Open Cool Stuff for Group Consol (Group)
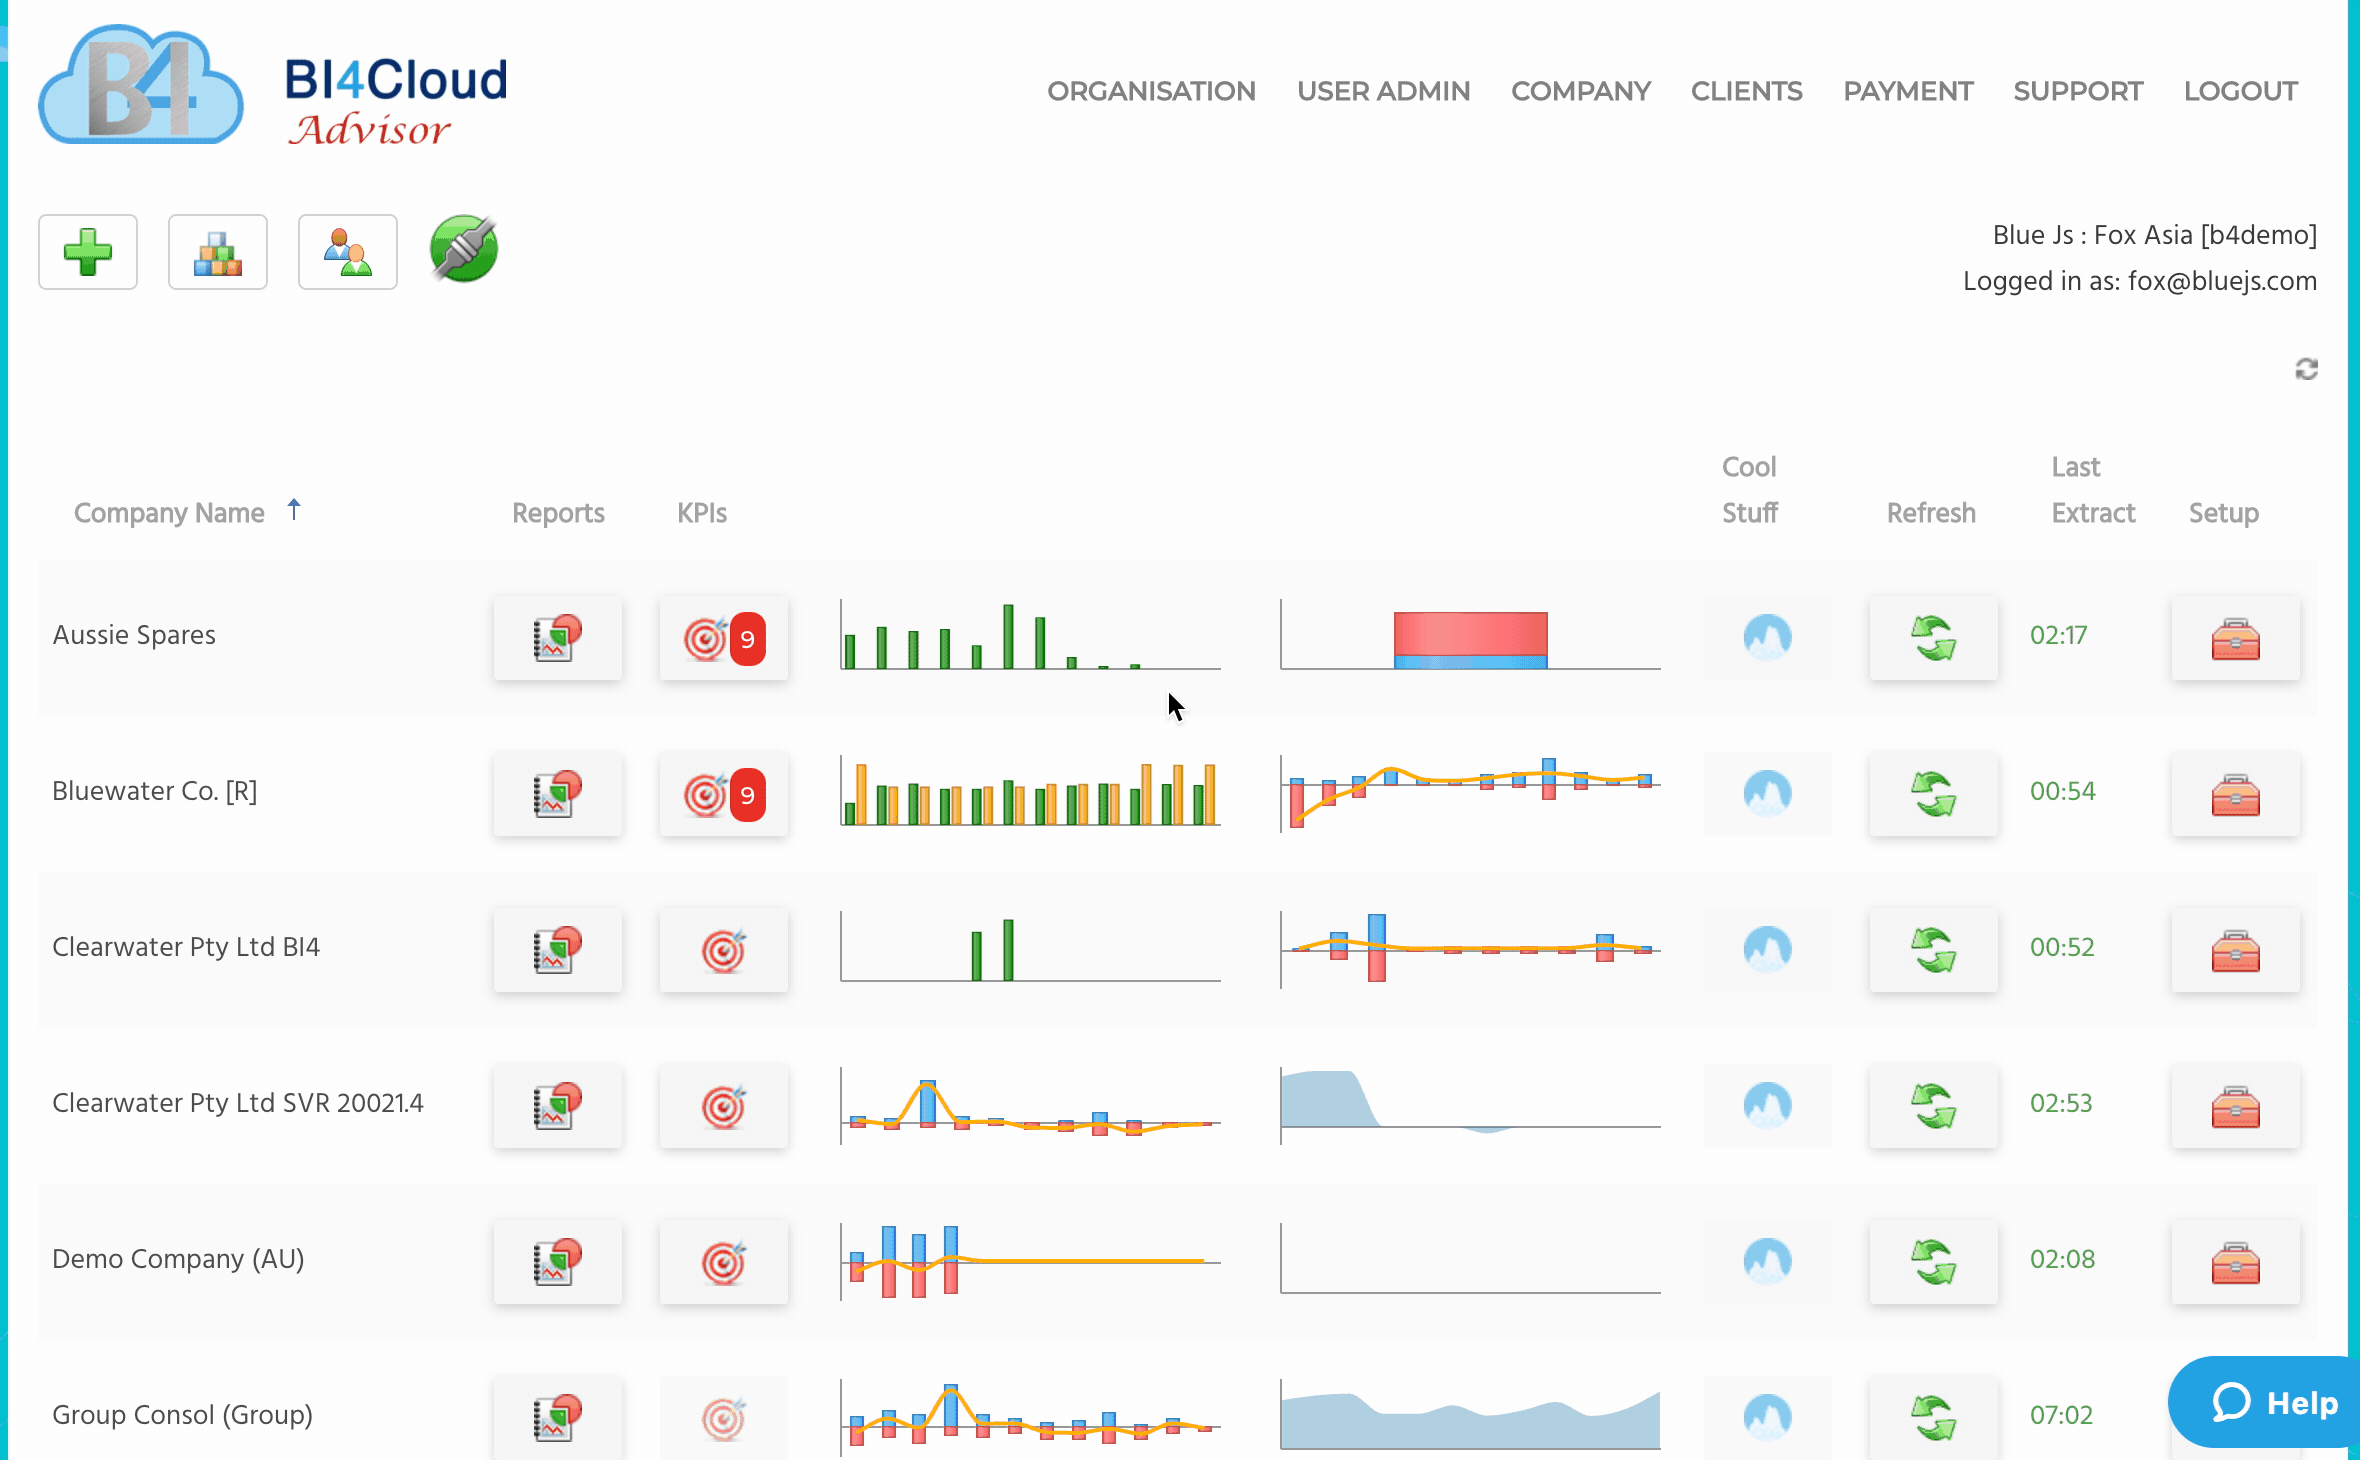This screenshot has height=1460, width=2360. (1768, 1418)
